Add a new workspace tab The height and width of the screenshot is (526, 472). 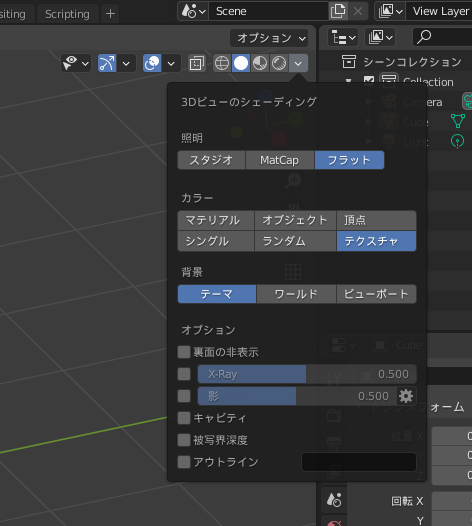(110, 14)
